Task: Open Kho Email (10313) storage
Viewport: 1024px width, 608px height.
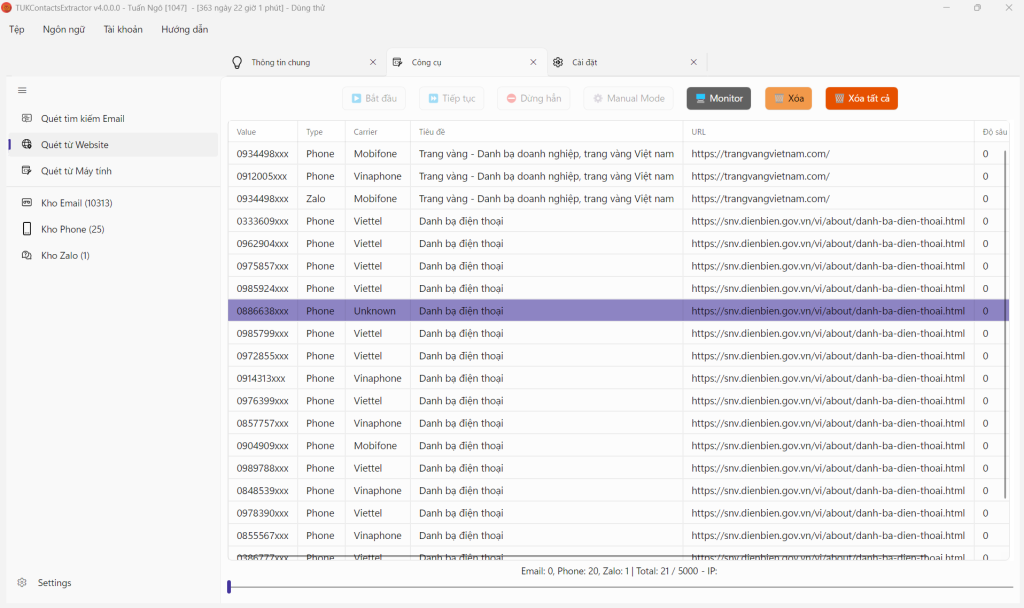Action: [x=76, y=203]
